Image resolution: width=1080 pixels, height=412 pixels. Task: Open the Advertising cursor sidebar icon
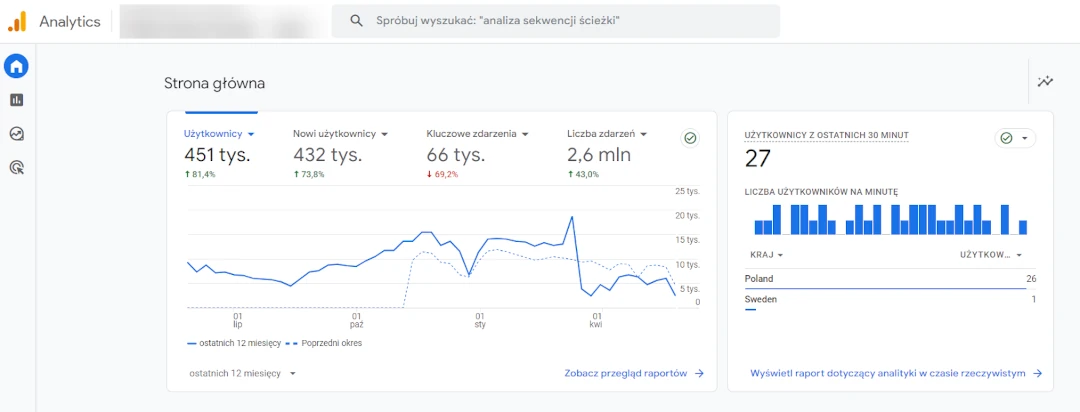(17, 167)
